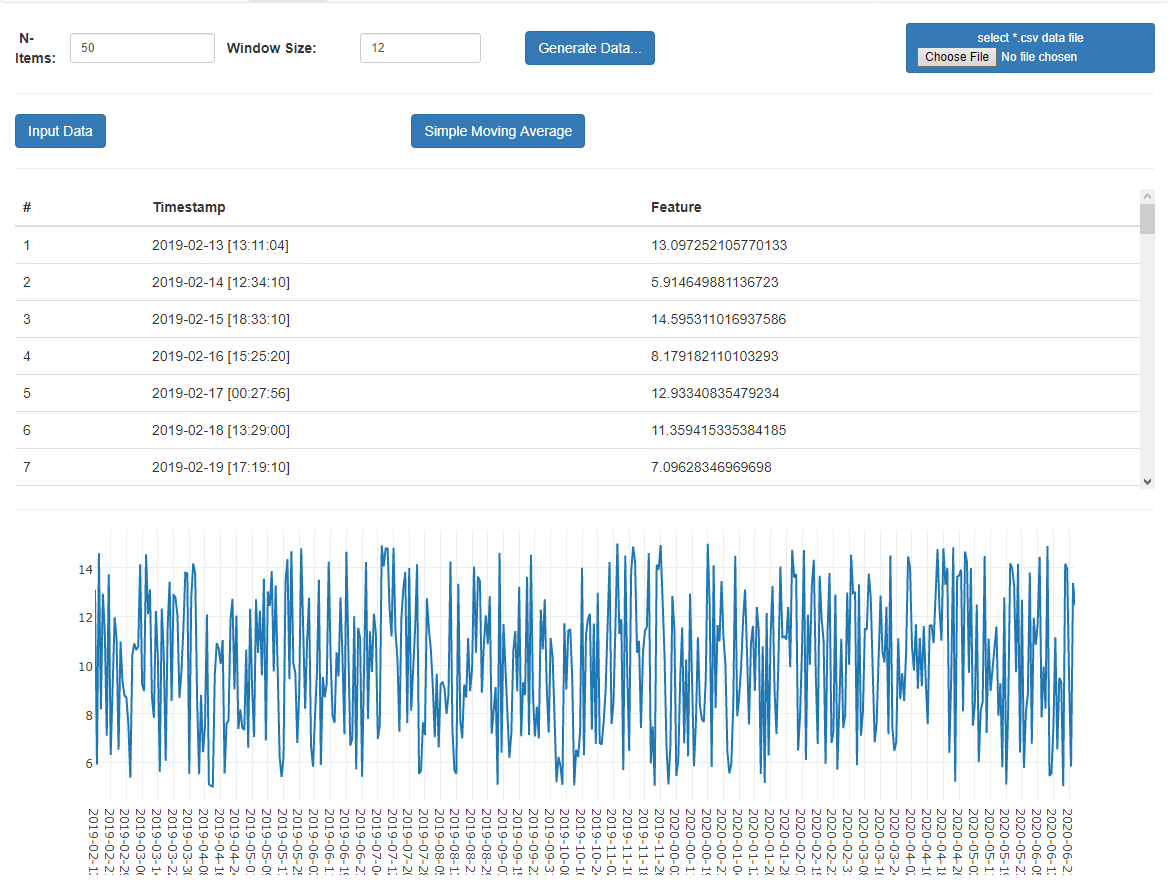Image resolution: width=1168 pixels, height=880 pixels.
Task: Click the y-axis label 6 on chart
Action: (89, 763)
